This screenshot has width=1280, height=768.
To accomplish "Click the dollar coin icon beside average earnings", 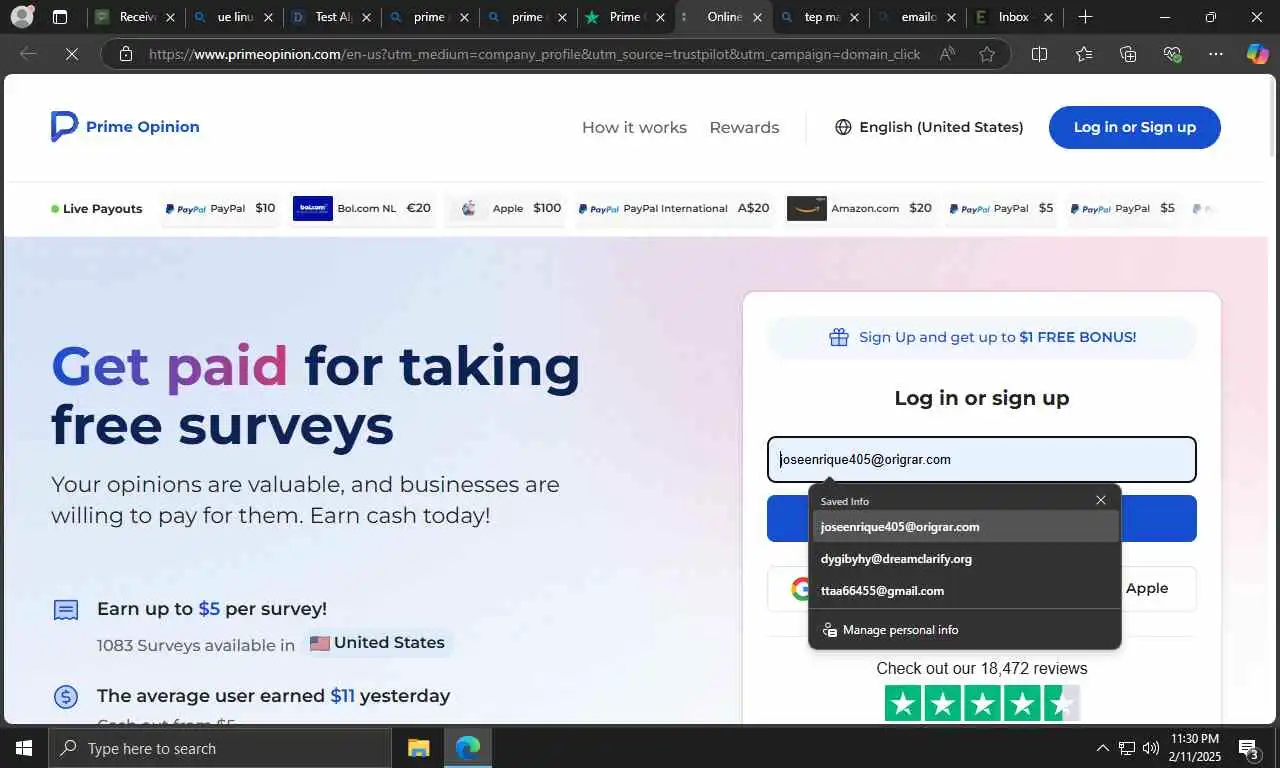I will click(x=66, y=696).
